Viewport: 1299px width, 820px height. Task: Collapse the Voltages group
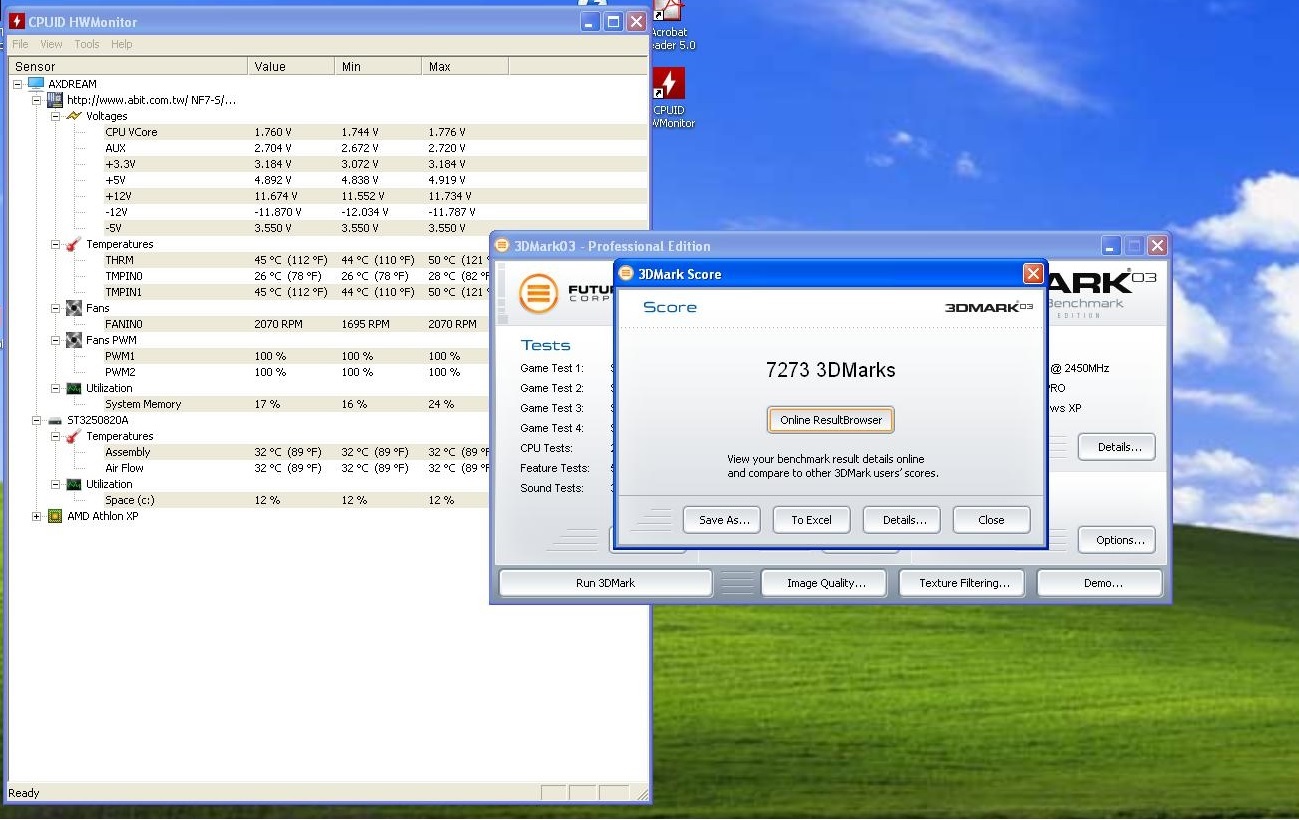(x=56, y=116)
